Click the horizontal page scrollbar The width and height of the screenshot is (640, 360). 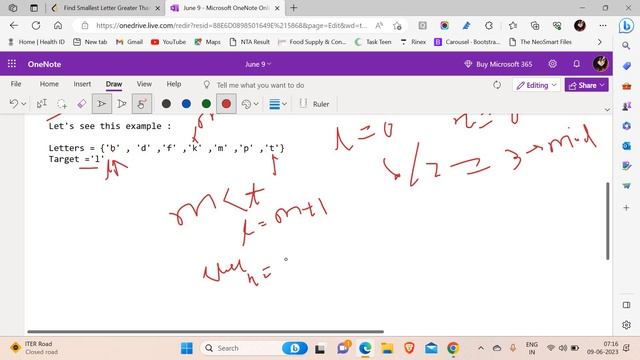(x=205, y=331)
